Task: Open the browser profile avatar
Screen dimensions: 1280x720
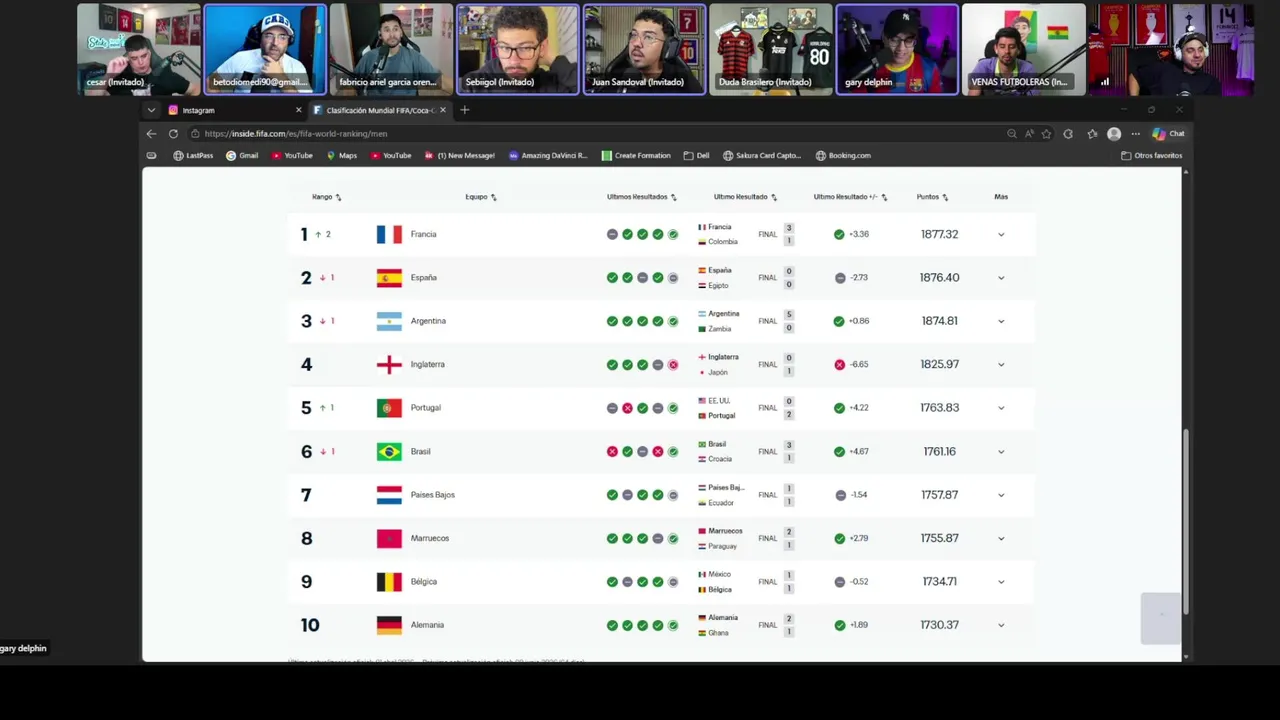Action: 1114,134
